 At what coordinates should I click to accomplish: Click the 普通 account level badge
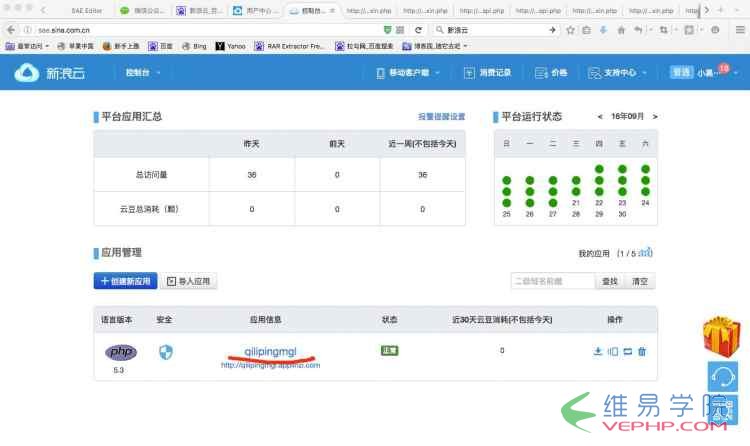[x=681, y=72]
